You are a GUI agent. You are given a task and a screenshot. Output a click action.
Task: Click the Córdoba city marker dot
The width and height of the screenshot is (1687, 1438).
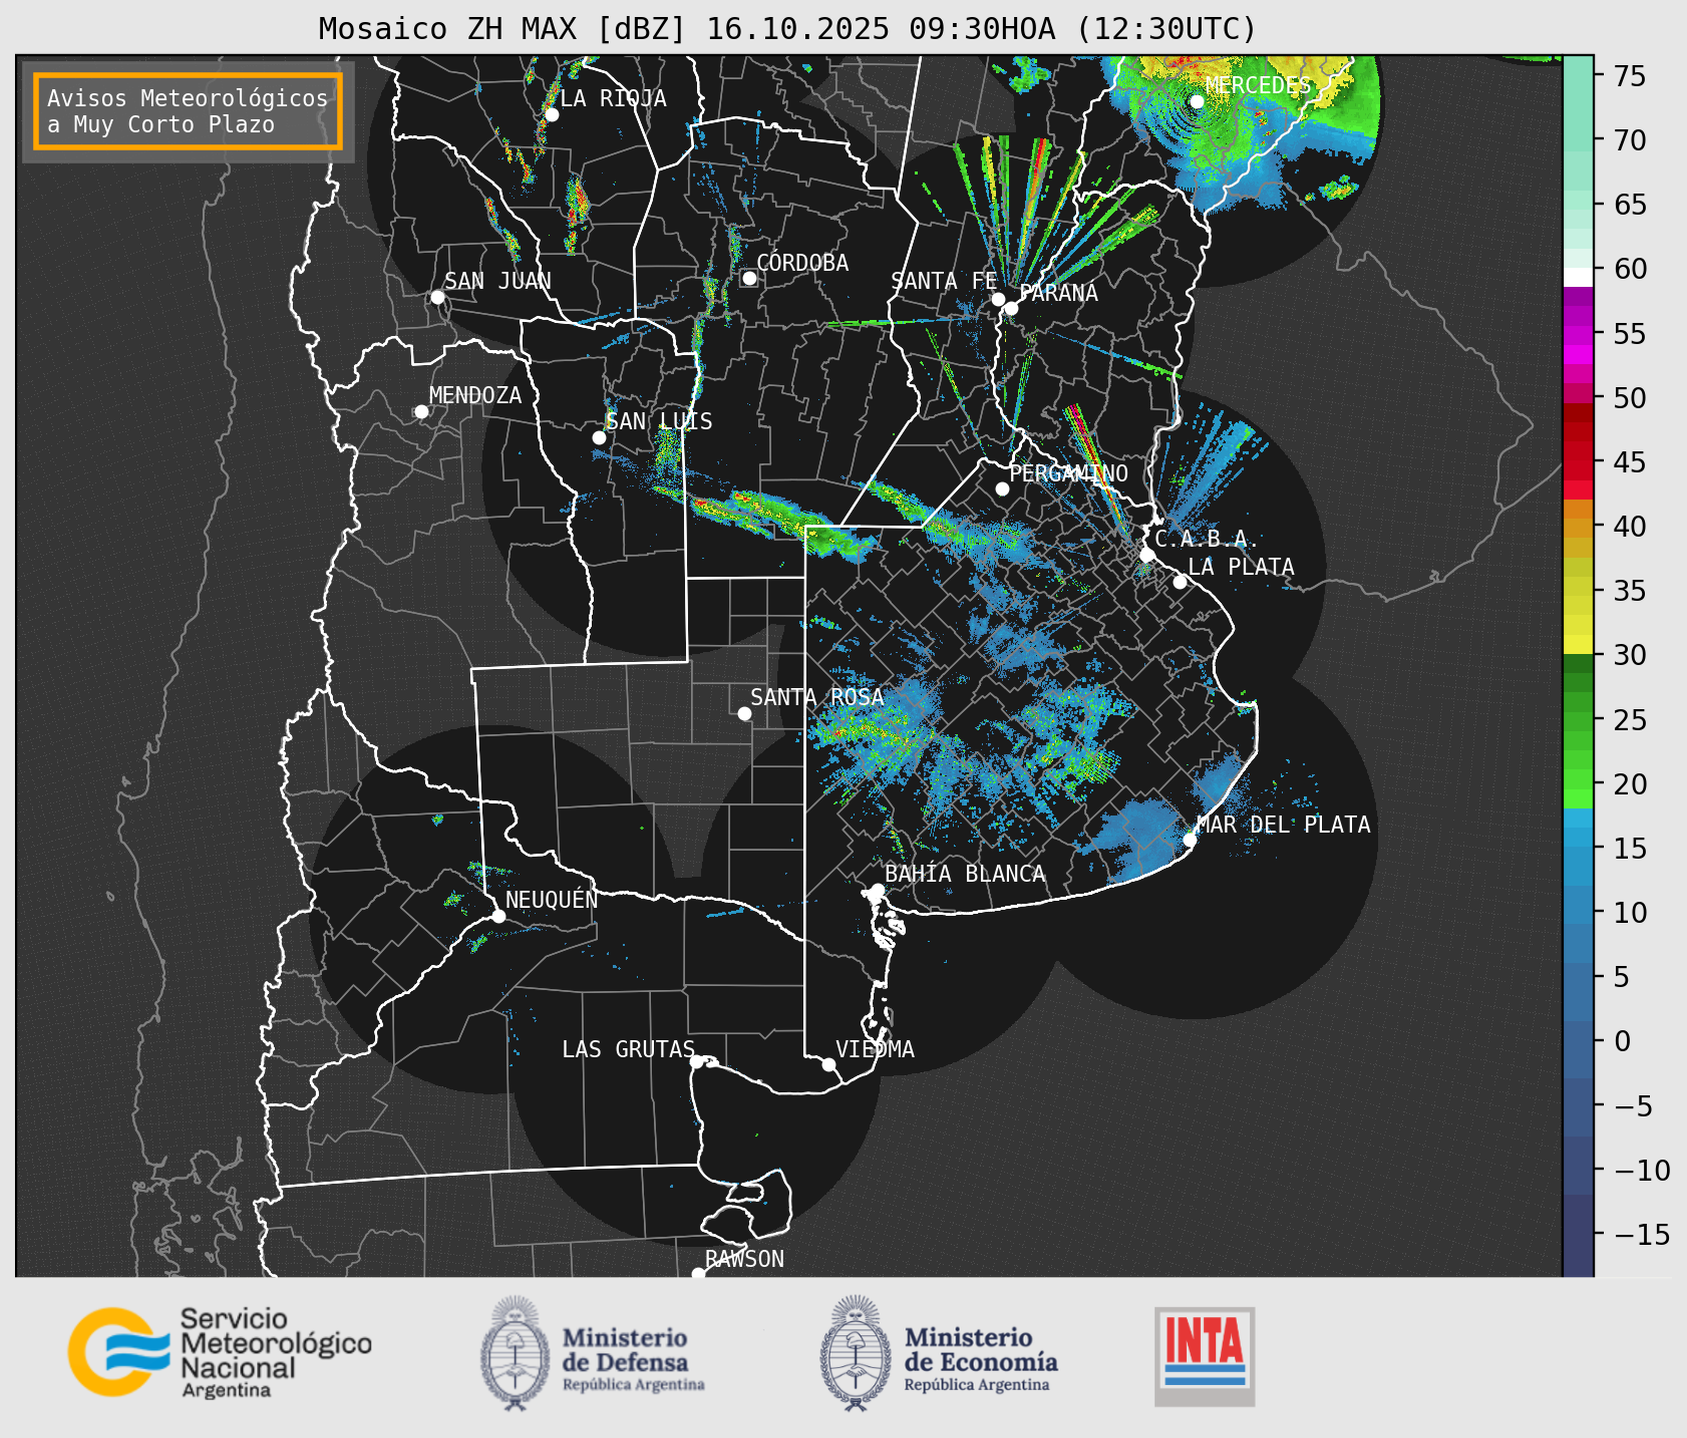[749, 278]
